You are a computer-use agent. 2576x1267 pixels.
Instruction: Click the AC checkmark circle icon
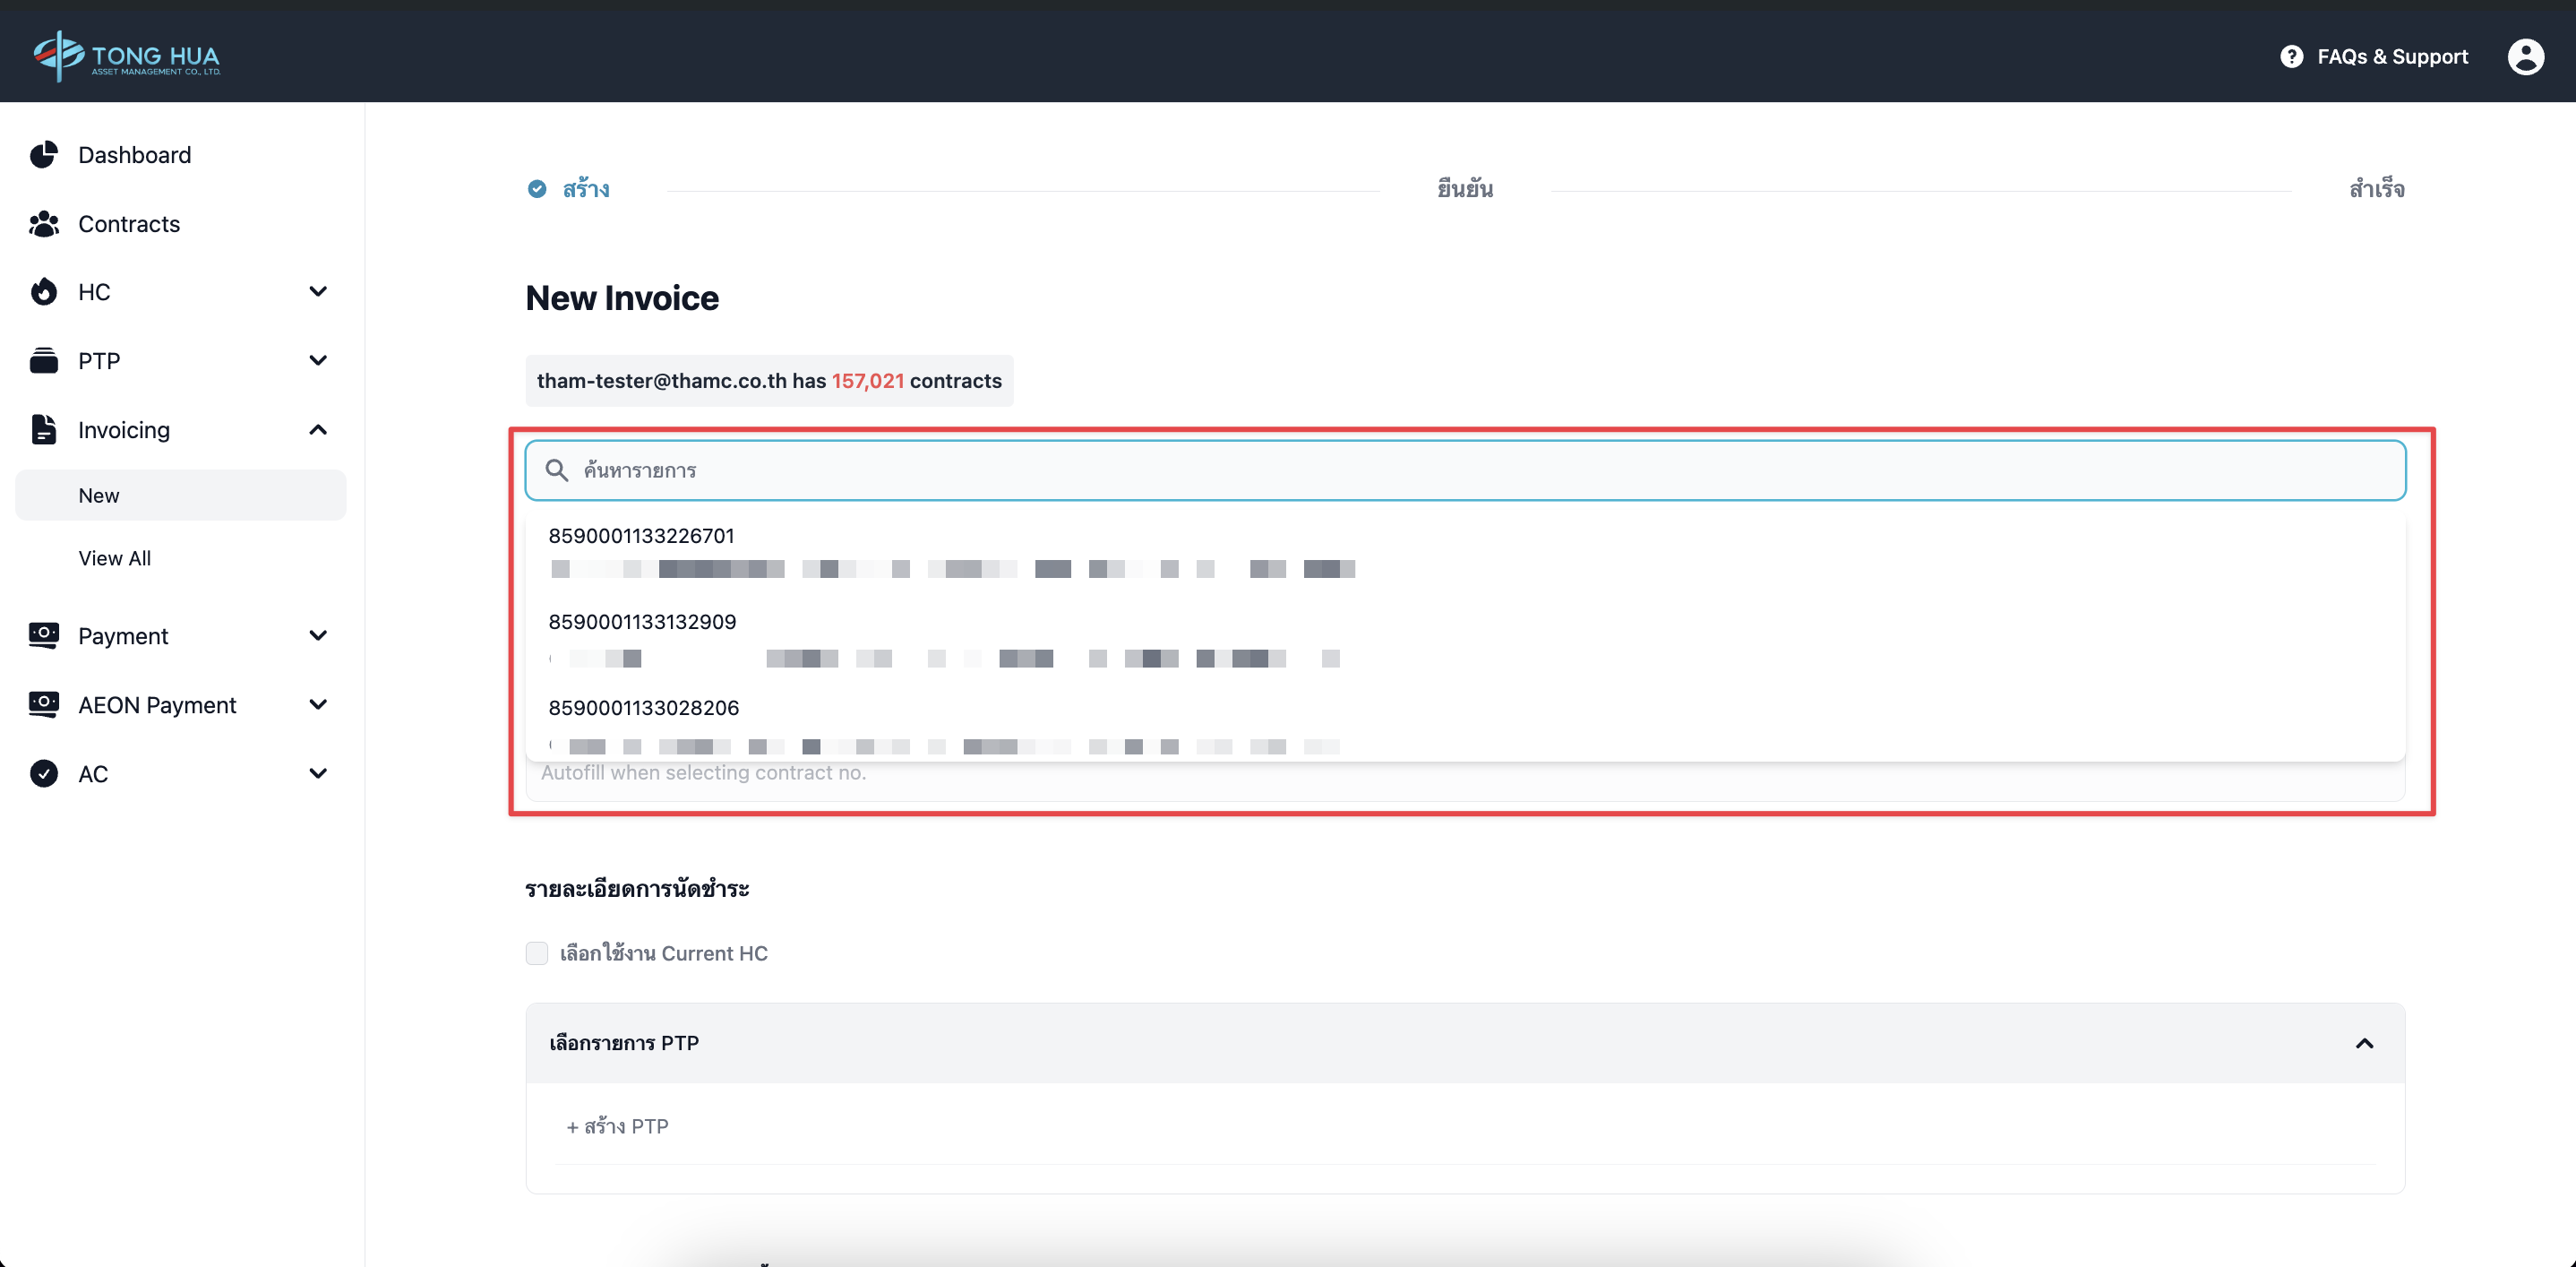(x=44, y=774)
